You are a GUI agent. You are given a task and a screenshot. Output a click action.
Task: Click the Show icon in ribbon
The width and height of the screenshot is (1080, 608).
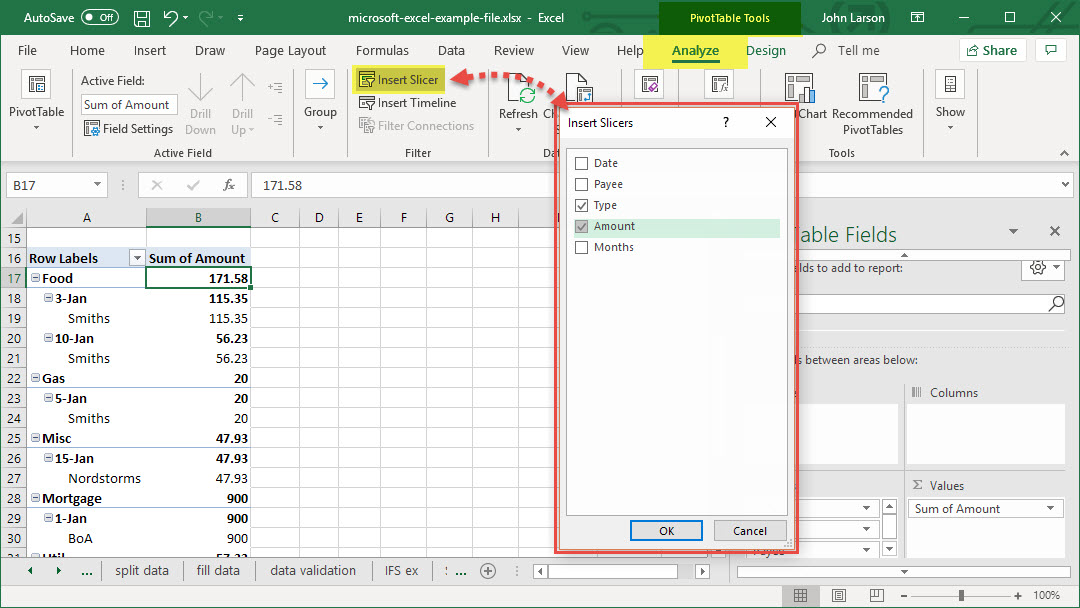tap(950, 86)
